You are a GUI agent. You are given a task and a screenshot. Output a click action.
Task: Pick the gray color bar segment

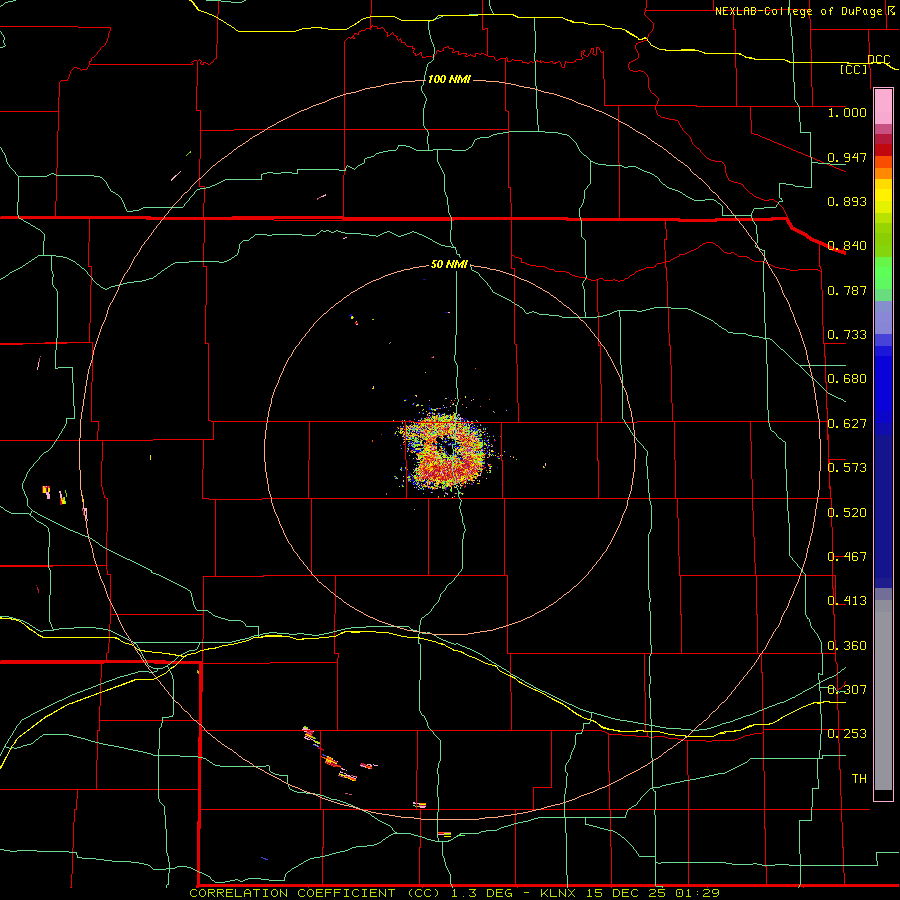coord(883,695)
